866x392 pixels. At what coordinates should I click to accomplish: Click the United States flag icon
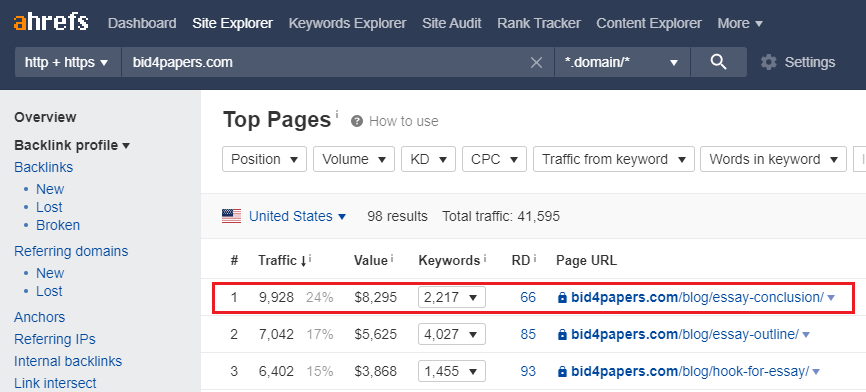point(231,216)
